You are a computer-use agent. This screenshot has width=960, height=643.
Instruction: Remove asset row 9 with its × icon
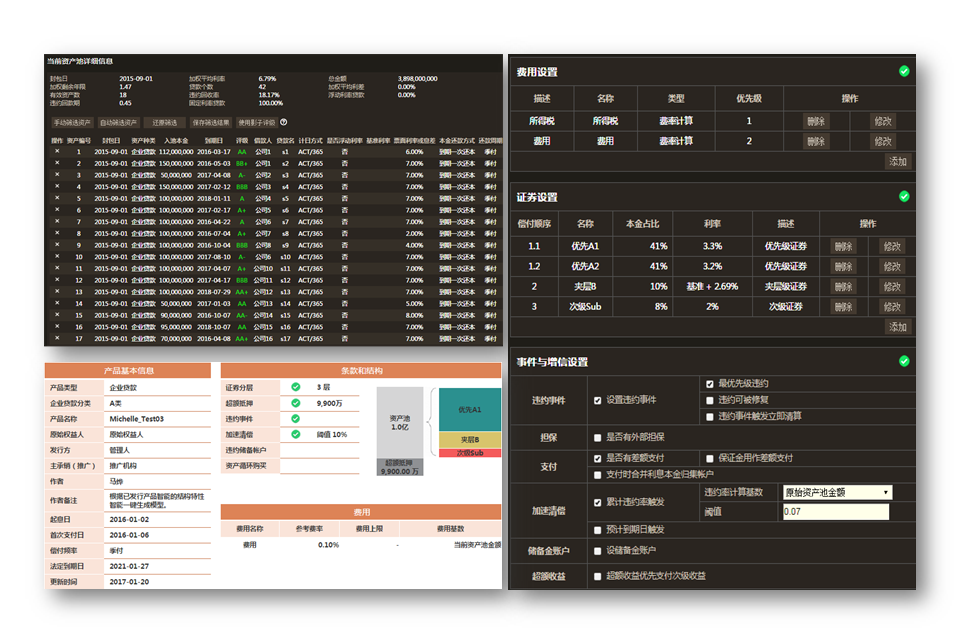click(57, 244)
